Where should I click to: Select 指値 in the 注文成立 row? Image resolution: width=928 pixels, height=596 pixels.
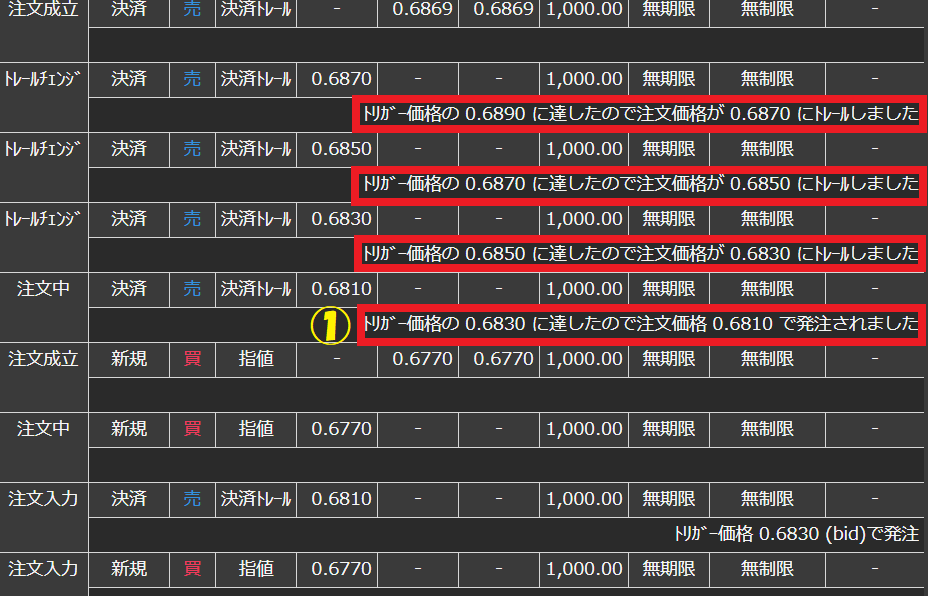tap(256, 359)
